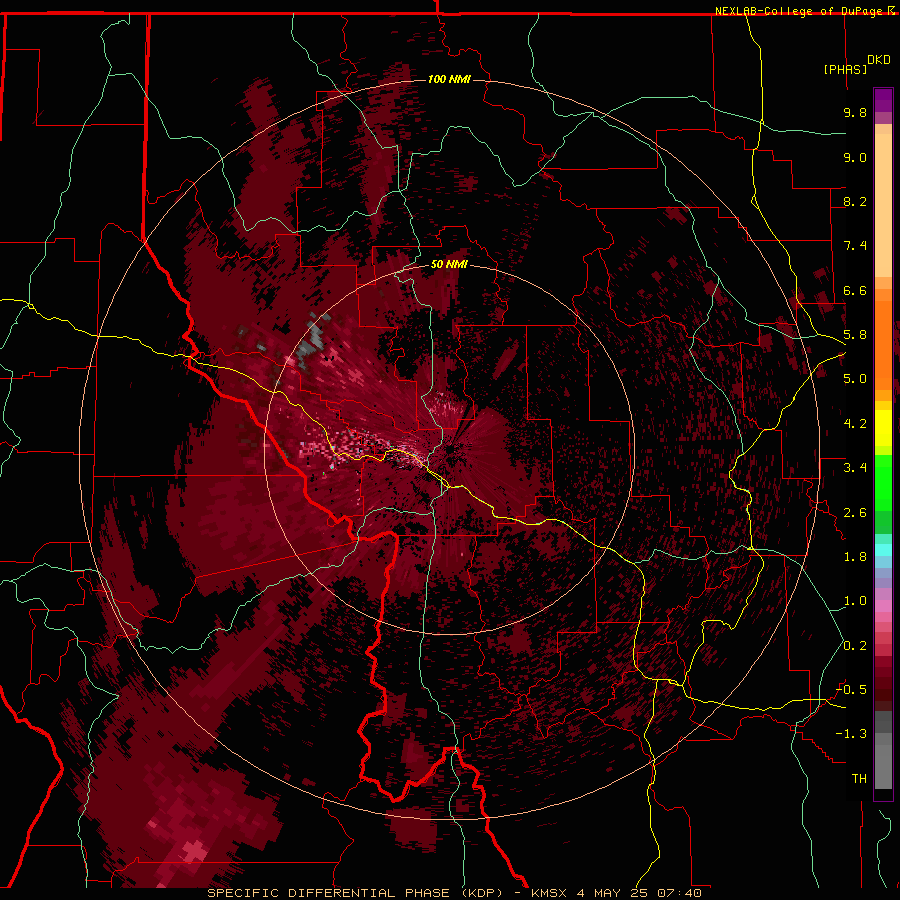Click the -1.3 legend value
This screenshot has height=900, width=900.
[851, 734]
